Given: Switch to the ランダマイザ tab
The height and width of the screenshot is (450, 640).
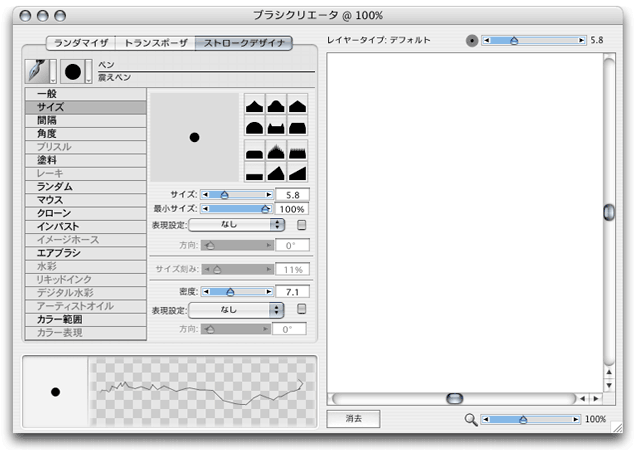Looking at the screenshot, I should coord(80,43).
